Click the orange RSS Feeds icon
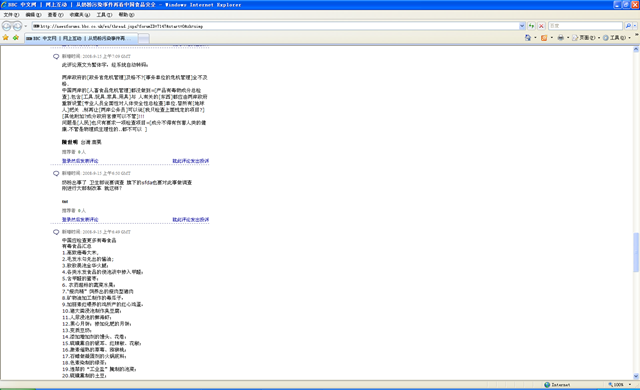640x390 pixels. tap(544, 38)
